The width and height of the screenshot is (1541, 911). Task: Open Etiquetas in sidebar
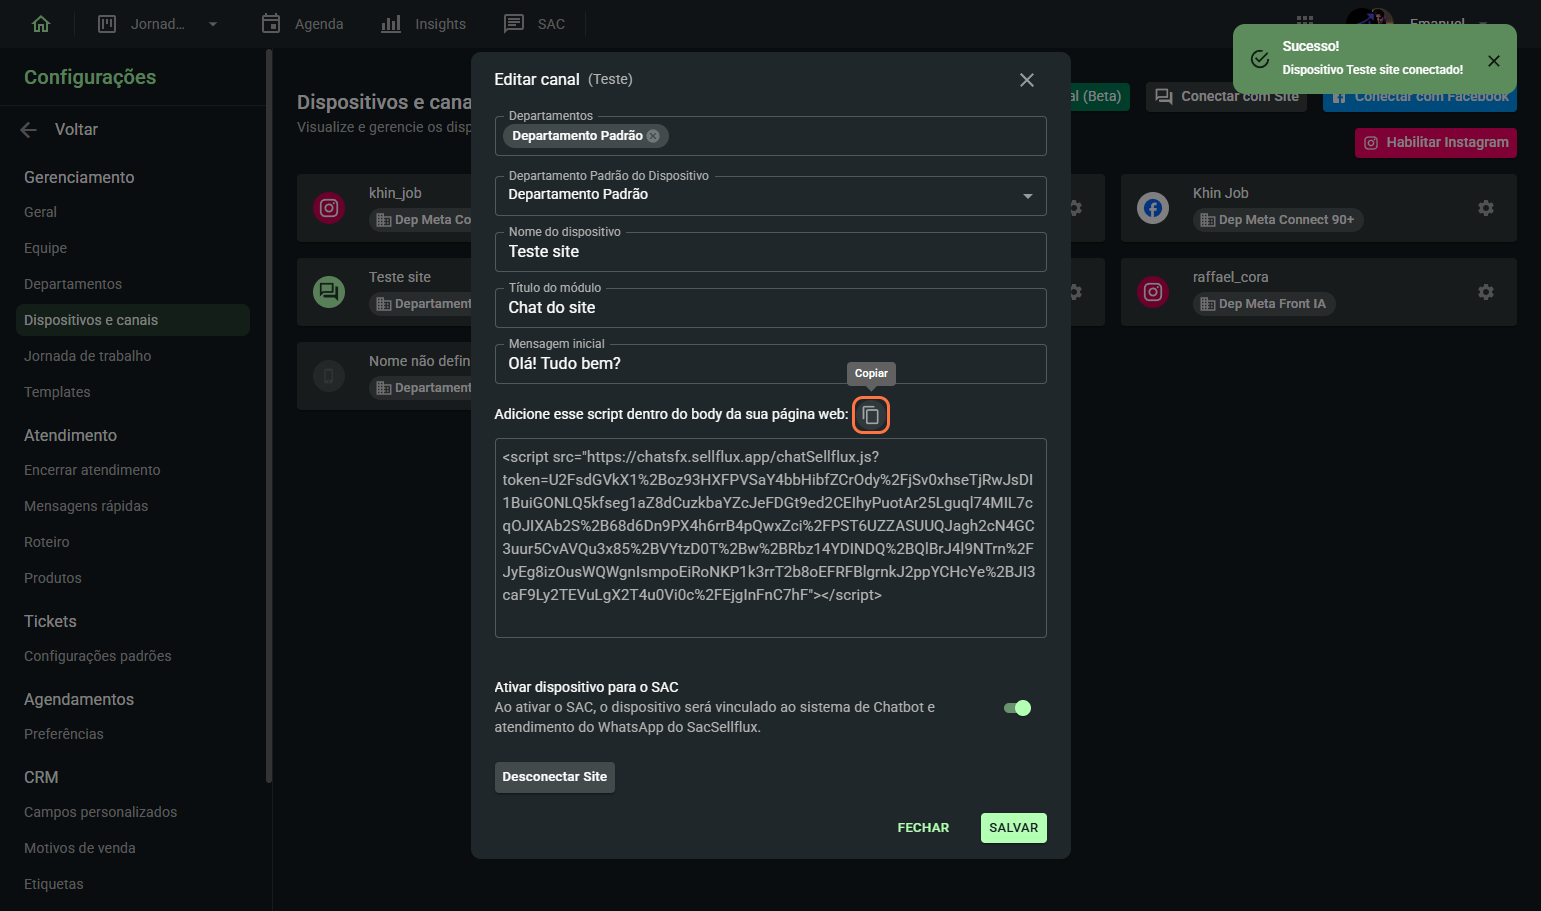(54, 884)
